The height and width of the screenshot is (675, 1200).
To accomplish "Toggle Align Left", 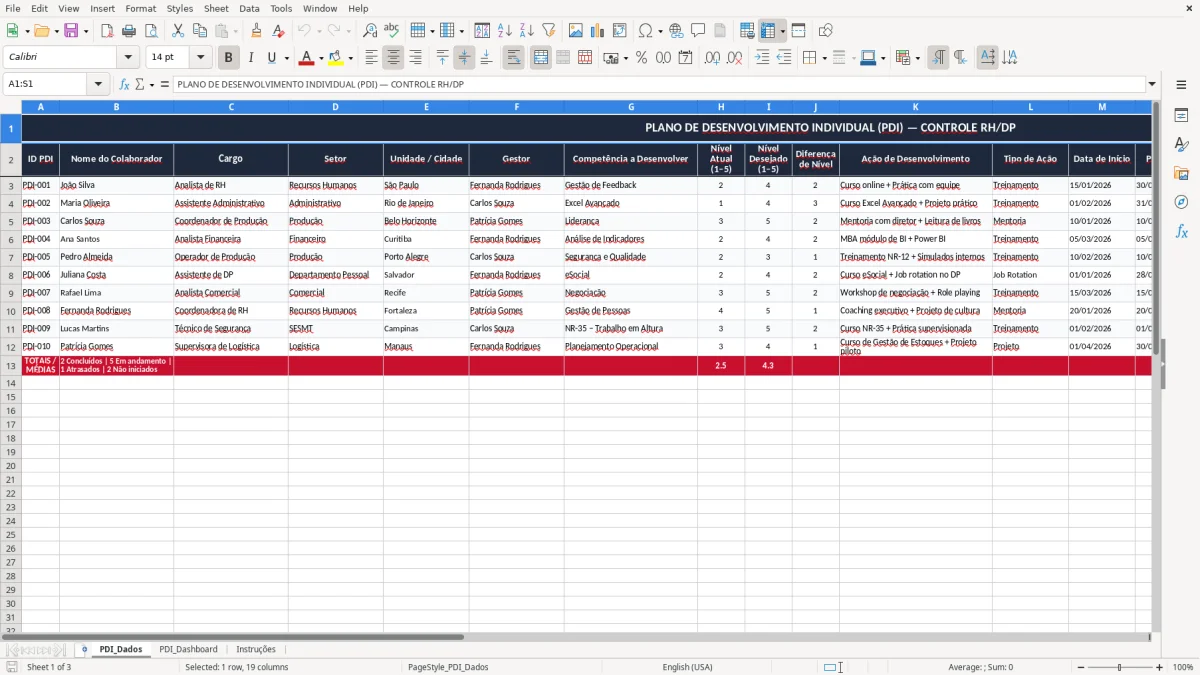I will coord(372,58).
